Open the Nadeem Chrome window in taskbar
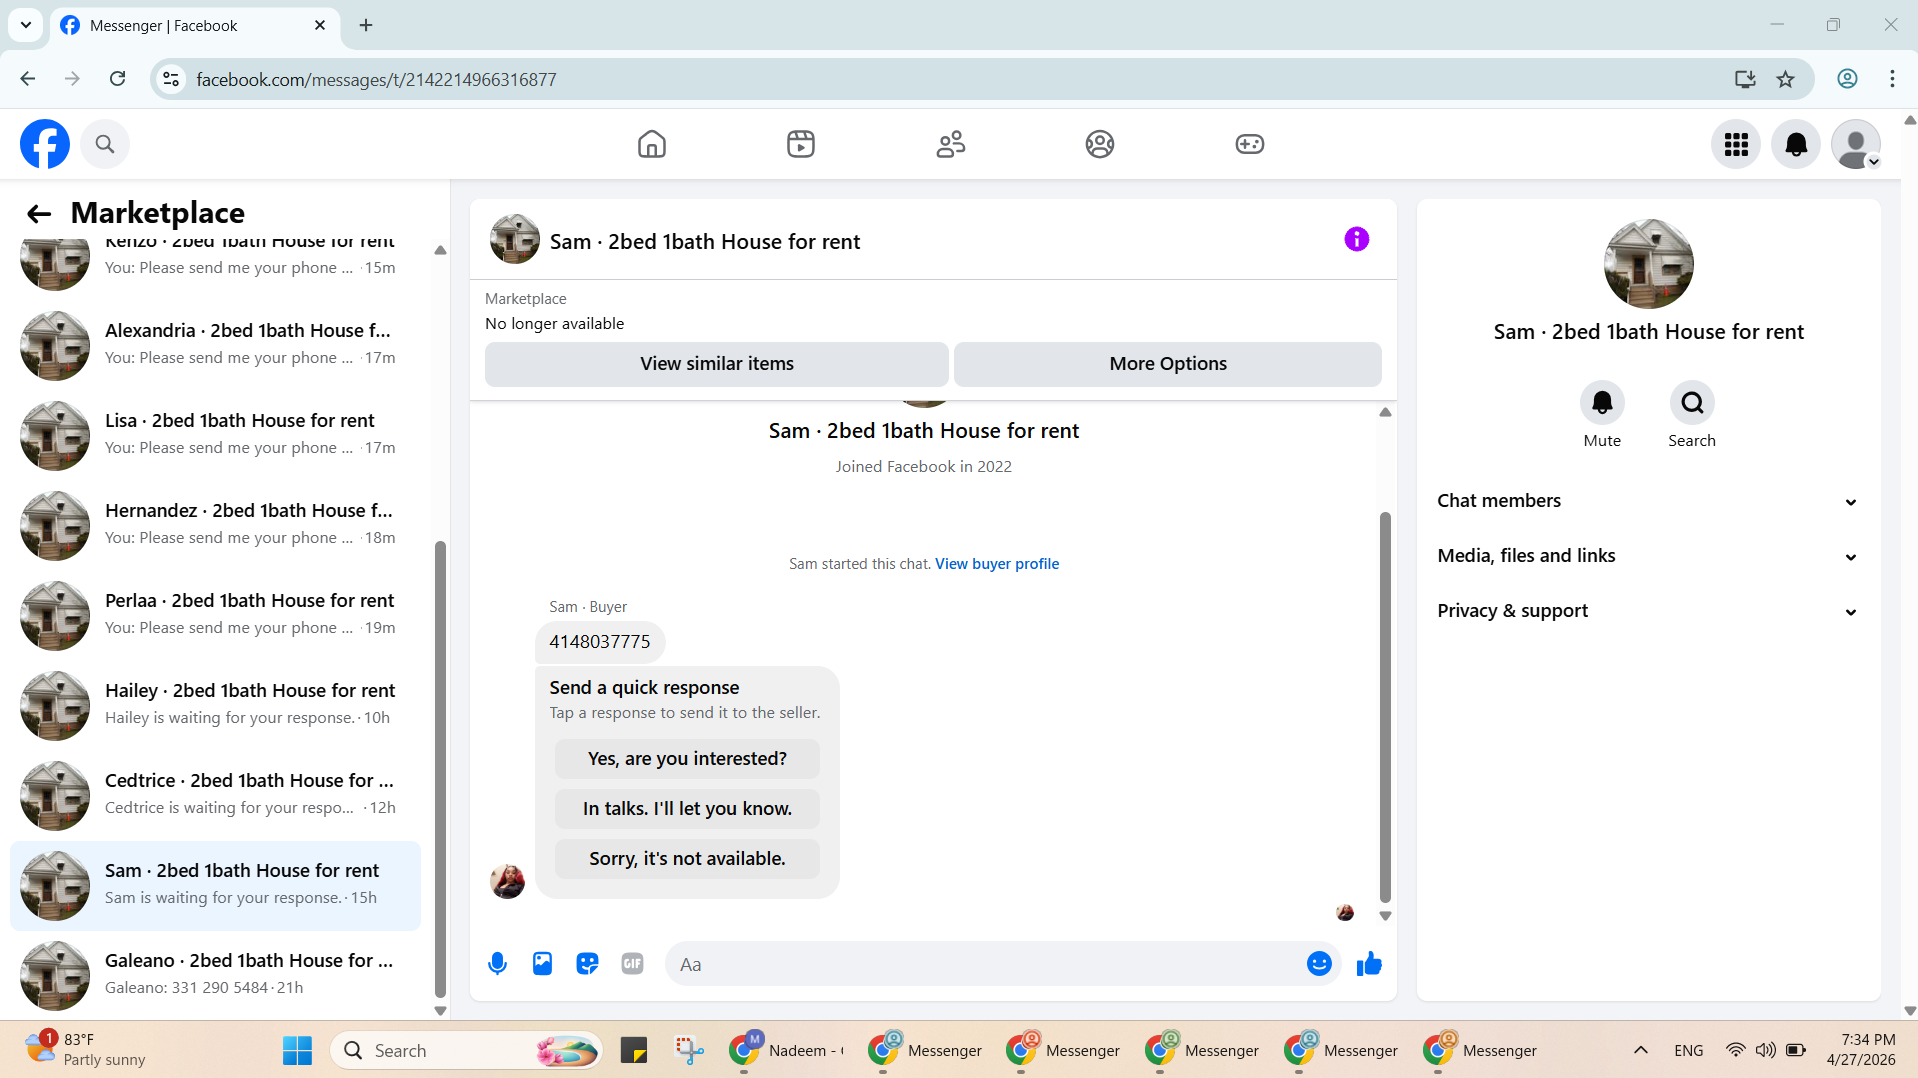1918x1078 pixels. tap(787, 1050)
